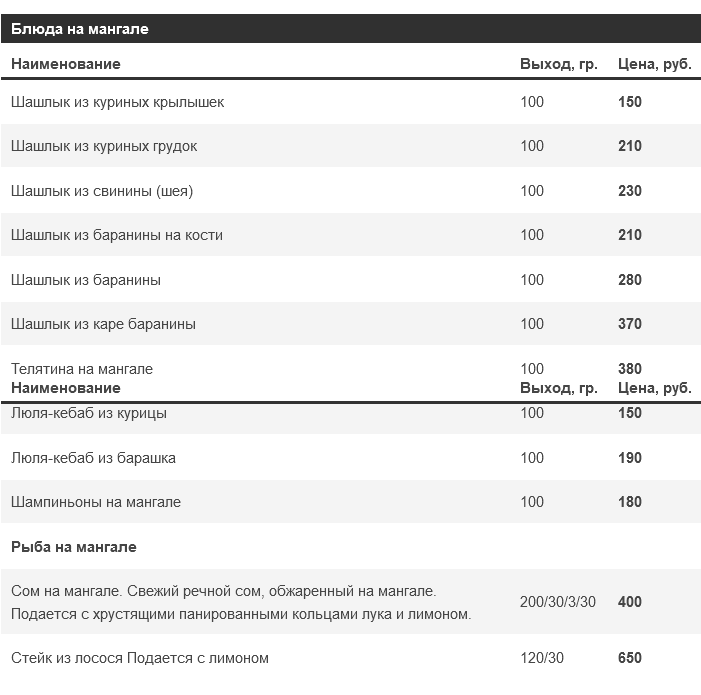Click the Рыба на мангале subheading
The width and height of the screenshot is (701, 695).
point(74,547)
